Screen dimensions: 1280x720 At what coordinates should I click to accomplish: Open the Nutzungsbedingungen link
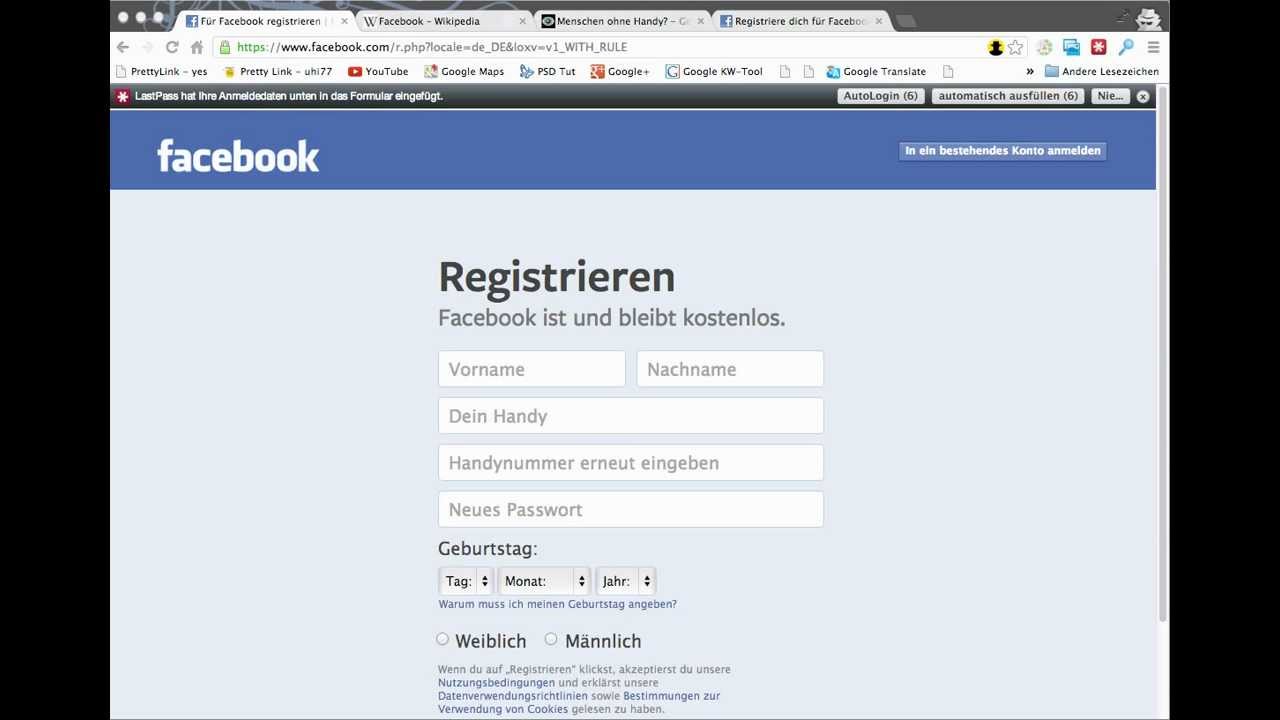tap(496, 683)
